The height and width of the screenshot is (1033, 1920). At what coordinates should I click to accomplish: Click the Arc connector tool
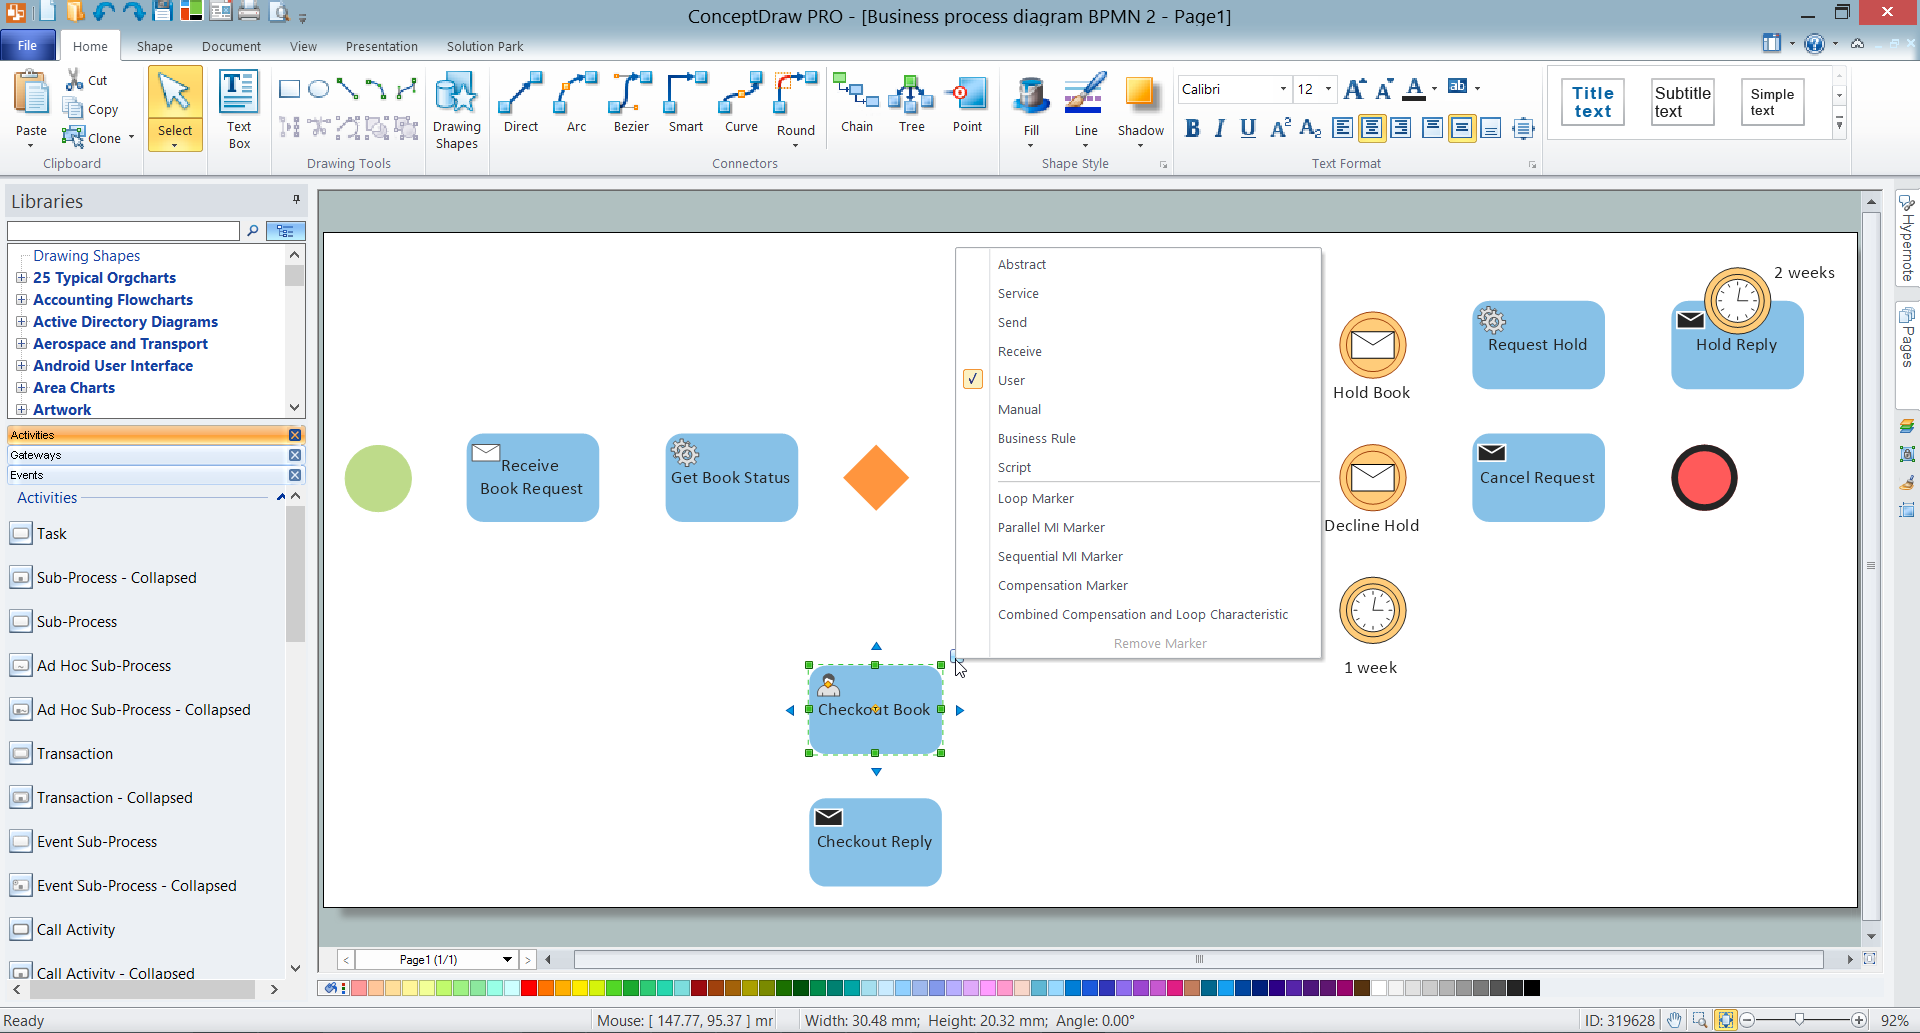click(576, 103)
